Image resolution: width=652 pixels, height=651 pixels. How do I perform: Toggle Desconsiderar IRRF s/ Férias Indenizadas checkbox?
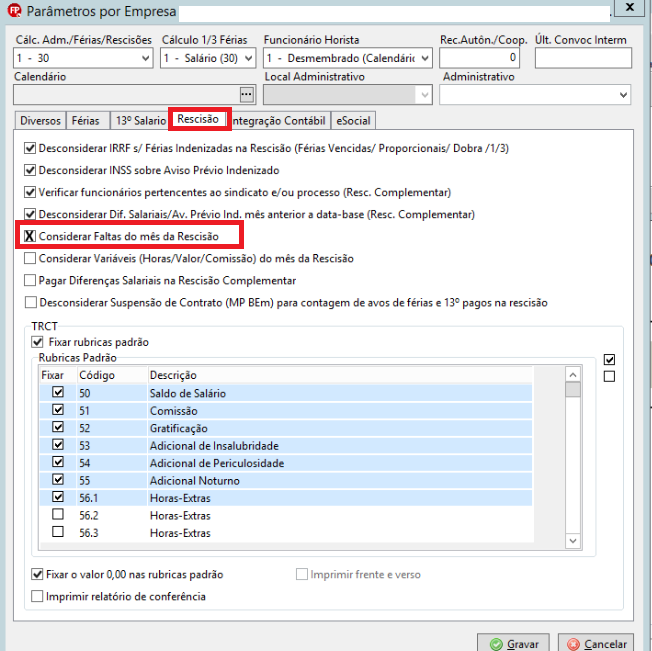pos(30,148)
